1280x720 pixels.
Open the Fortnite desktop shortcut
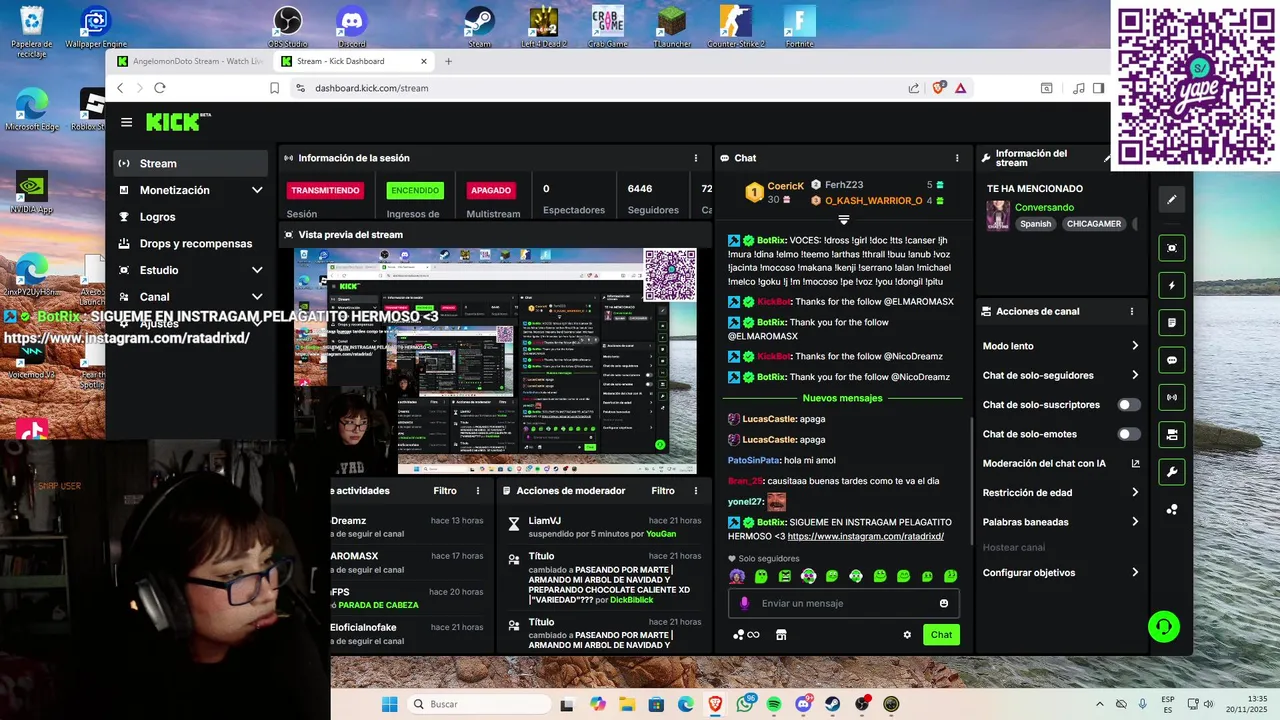(x=799, y=27)
